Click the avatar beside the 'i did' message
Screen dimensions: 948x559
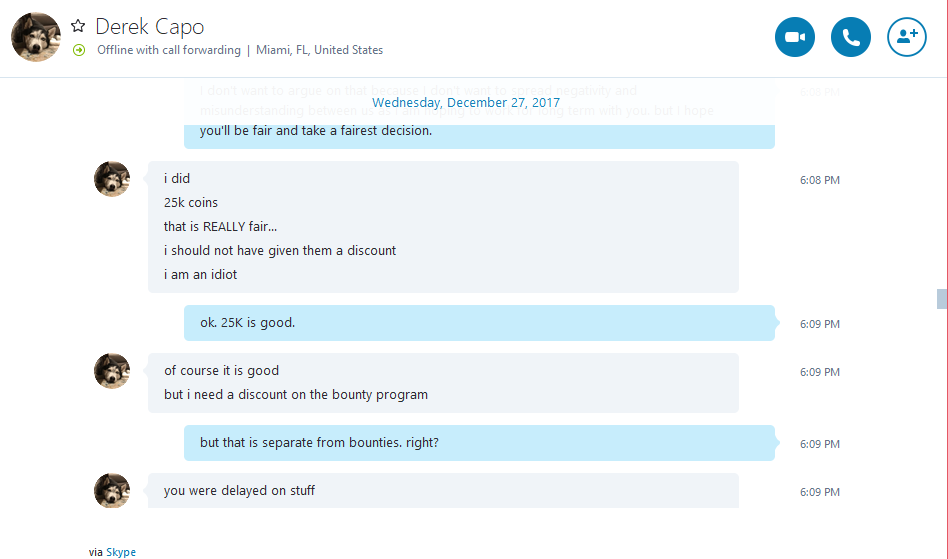112,179
